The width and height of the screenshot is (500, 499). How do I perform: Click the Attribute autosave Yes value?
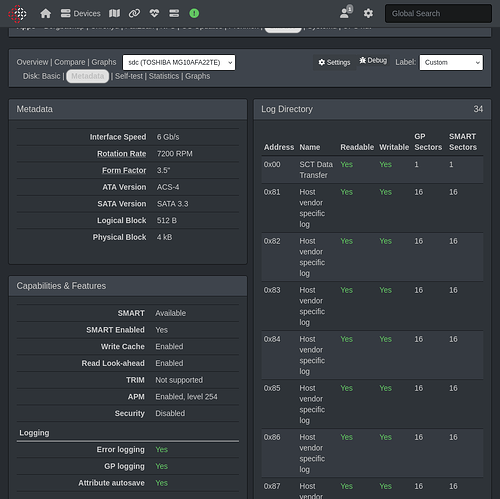point(161,483)
